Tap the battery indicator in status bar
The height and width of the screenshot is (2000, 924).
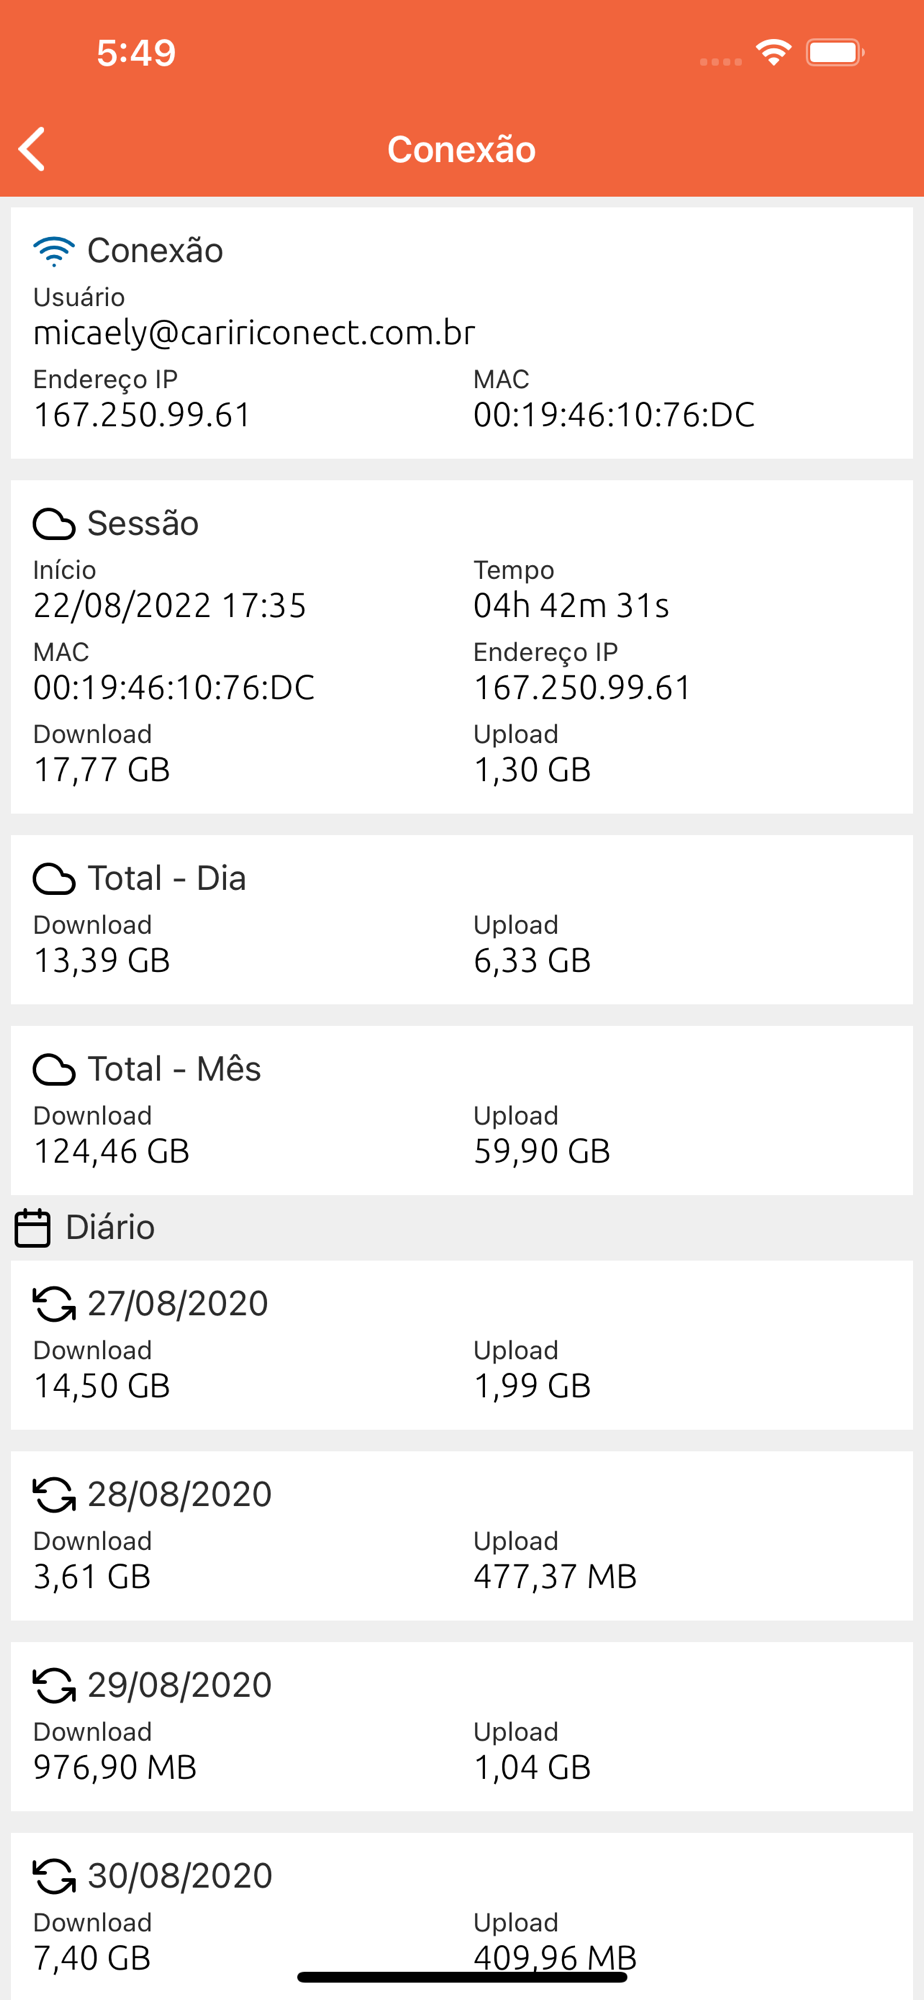(835, 52)
